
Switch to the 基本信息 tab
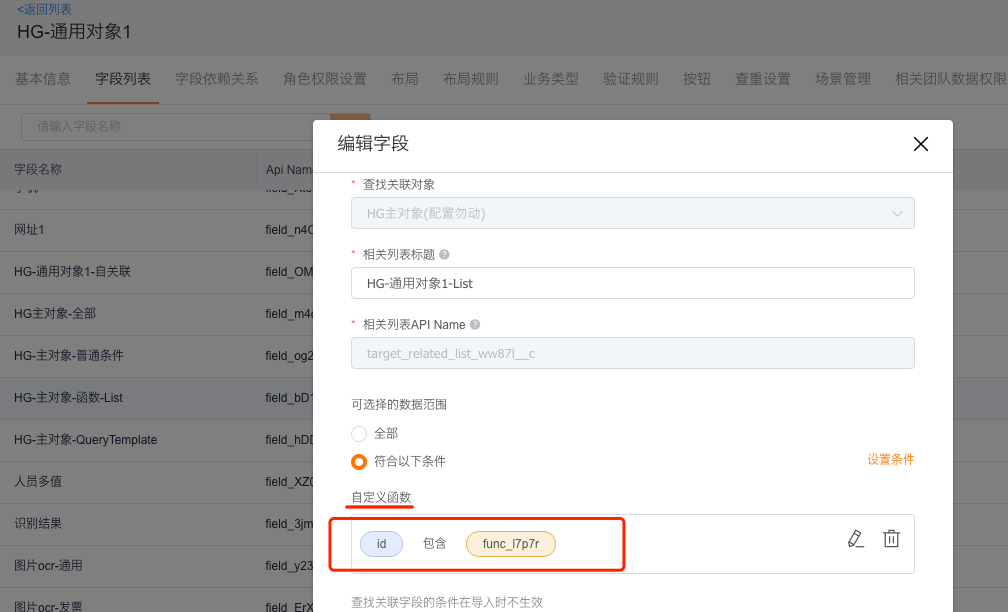point(43,79)
